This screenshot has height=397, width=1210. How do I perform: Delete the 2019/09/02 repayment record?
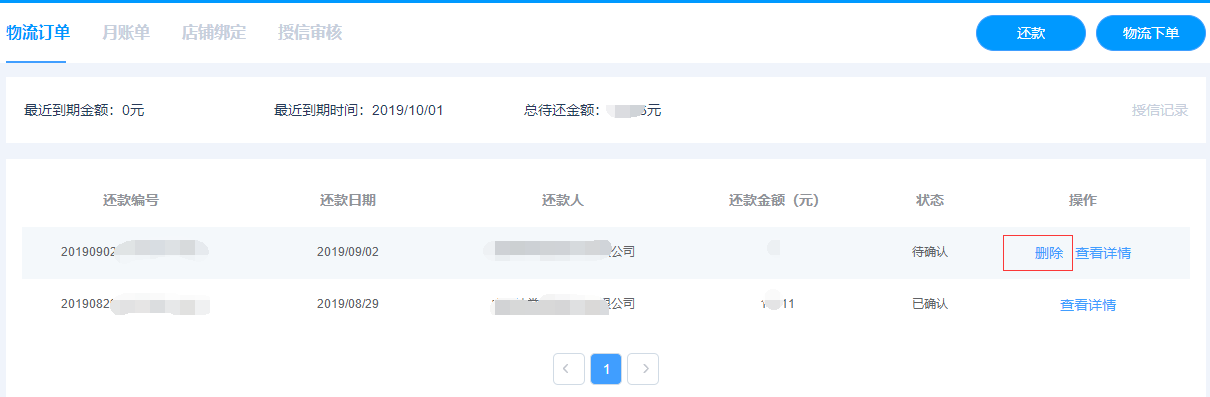pos(1048,253)
